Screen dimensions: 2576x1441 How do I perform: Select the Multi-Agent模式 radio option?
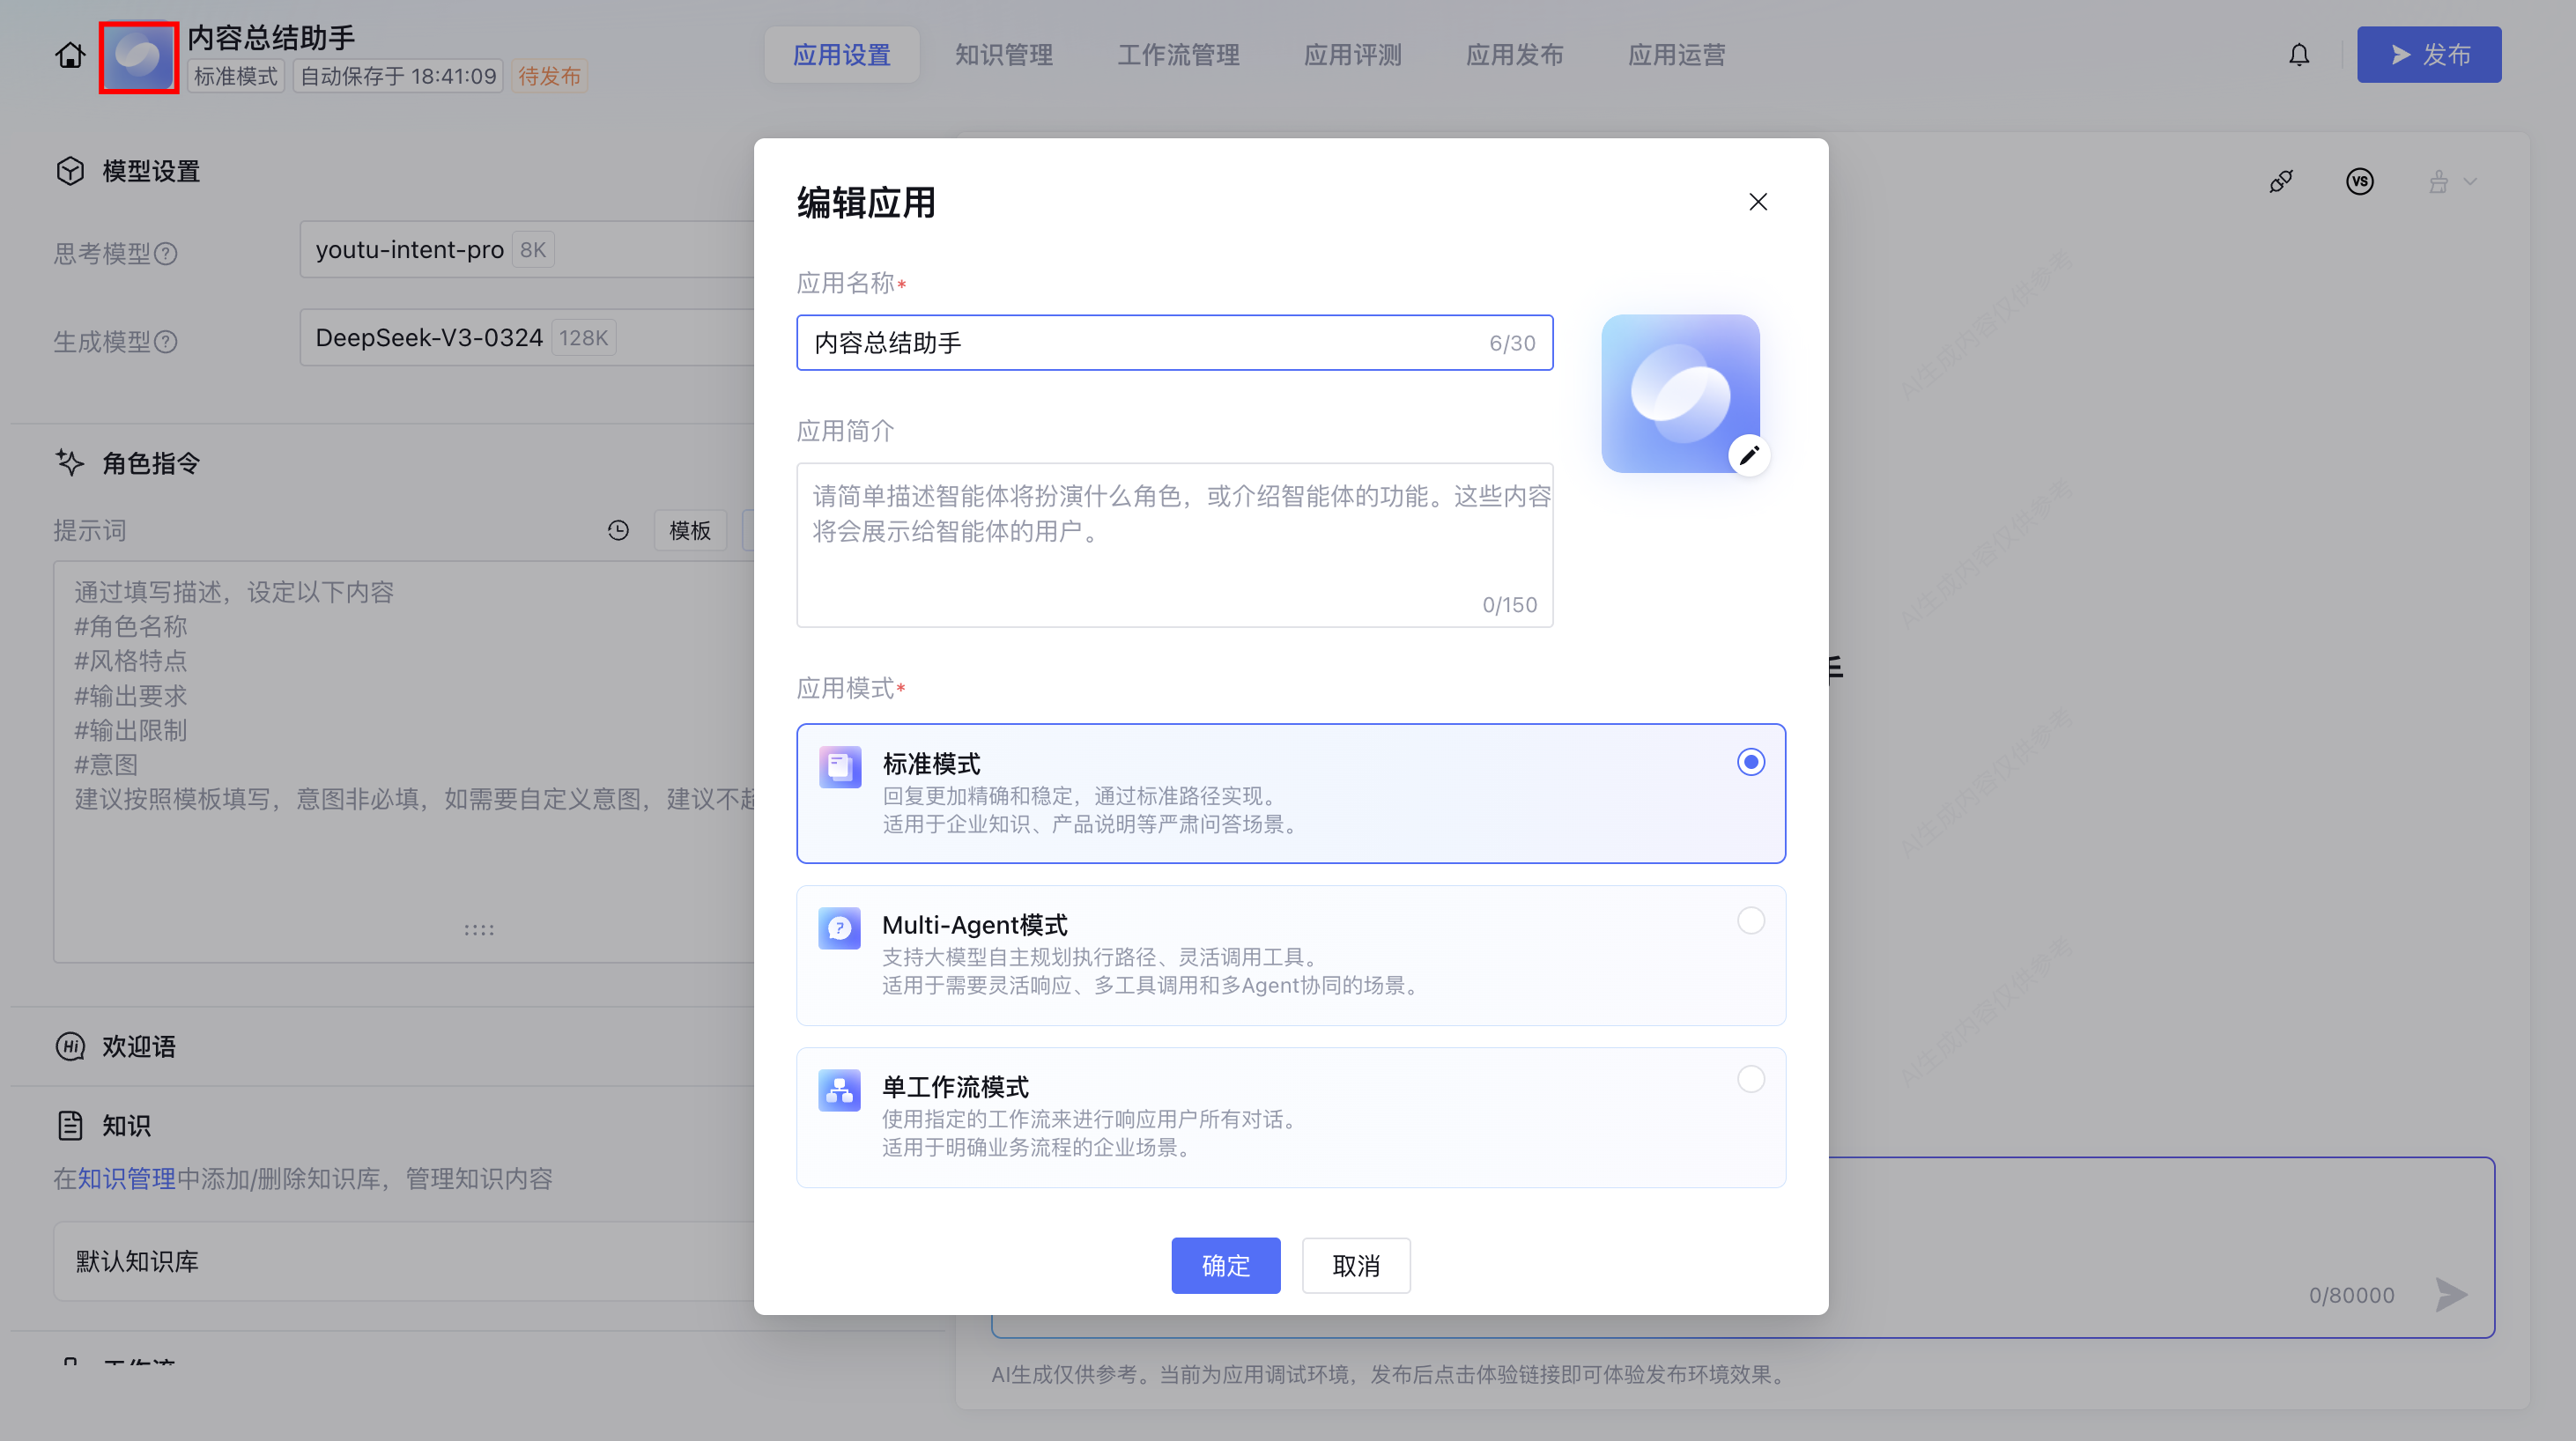pyautogui.click(x=1750, y=921)
